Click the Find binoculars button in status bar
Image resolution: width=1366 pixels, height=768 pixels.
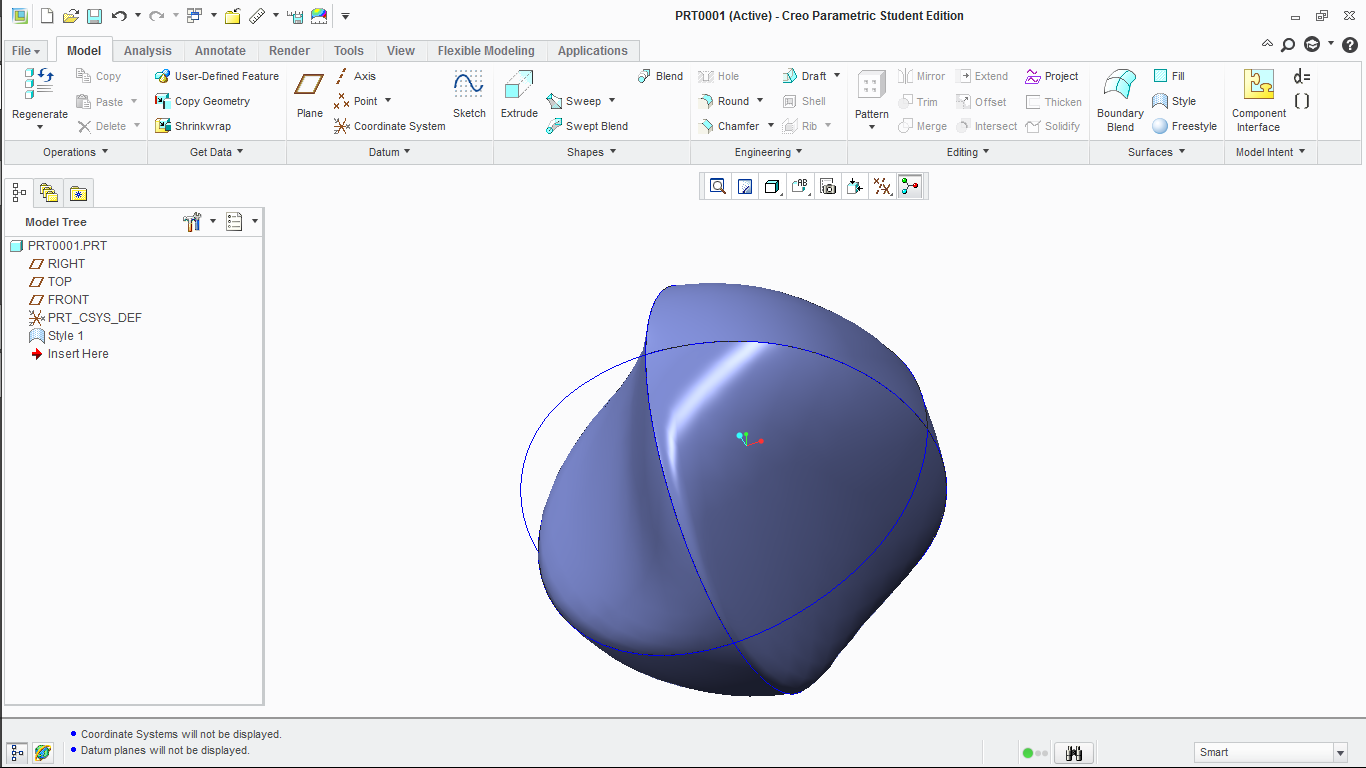[1075, 753]
